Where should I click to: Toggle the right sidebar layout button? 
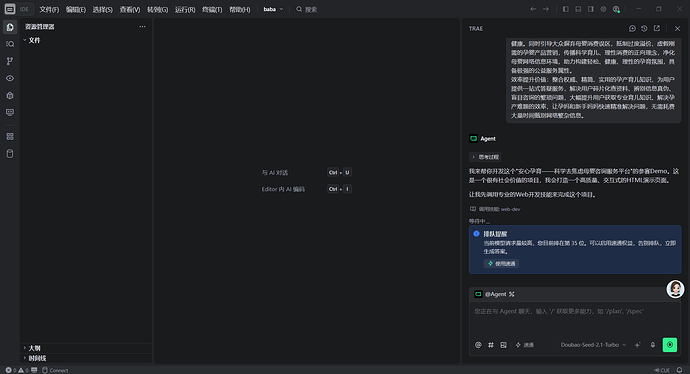[x=591, y=9]
